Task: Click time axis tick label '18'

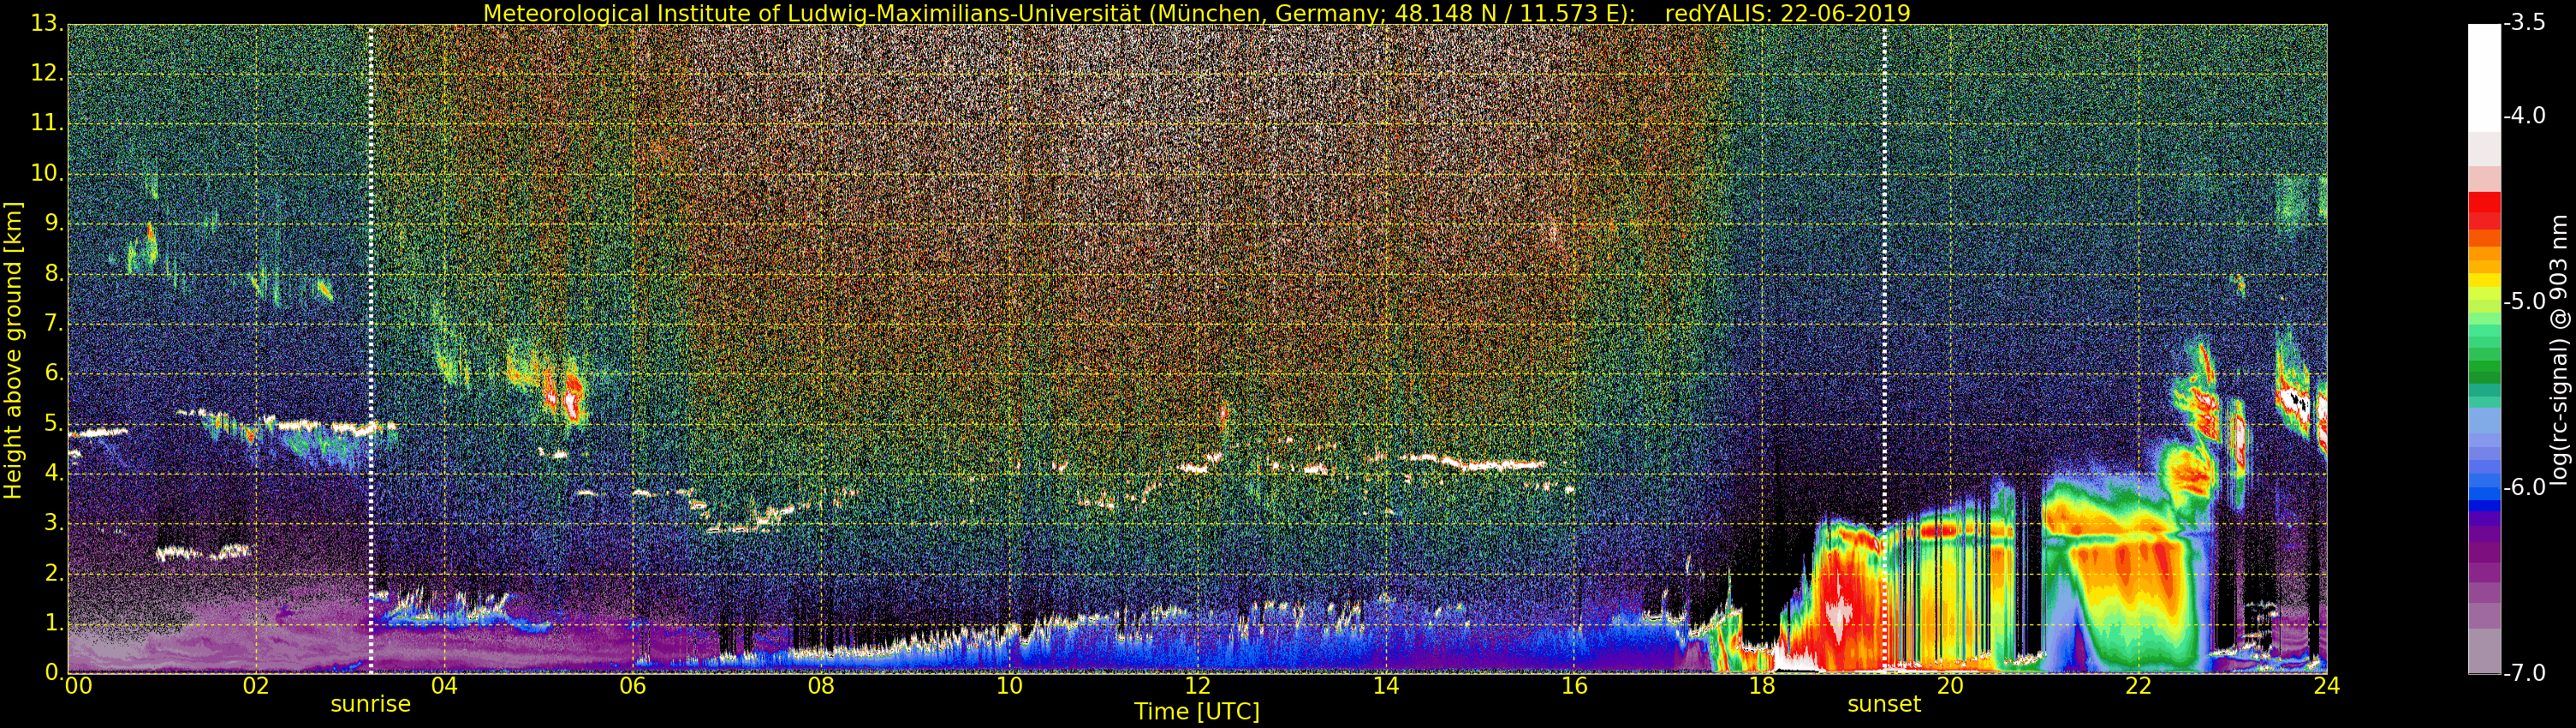Action: (1762, 685)
